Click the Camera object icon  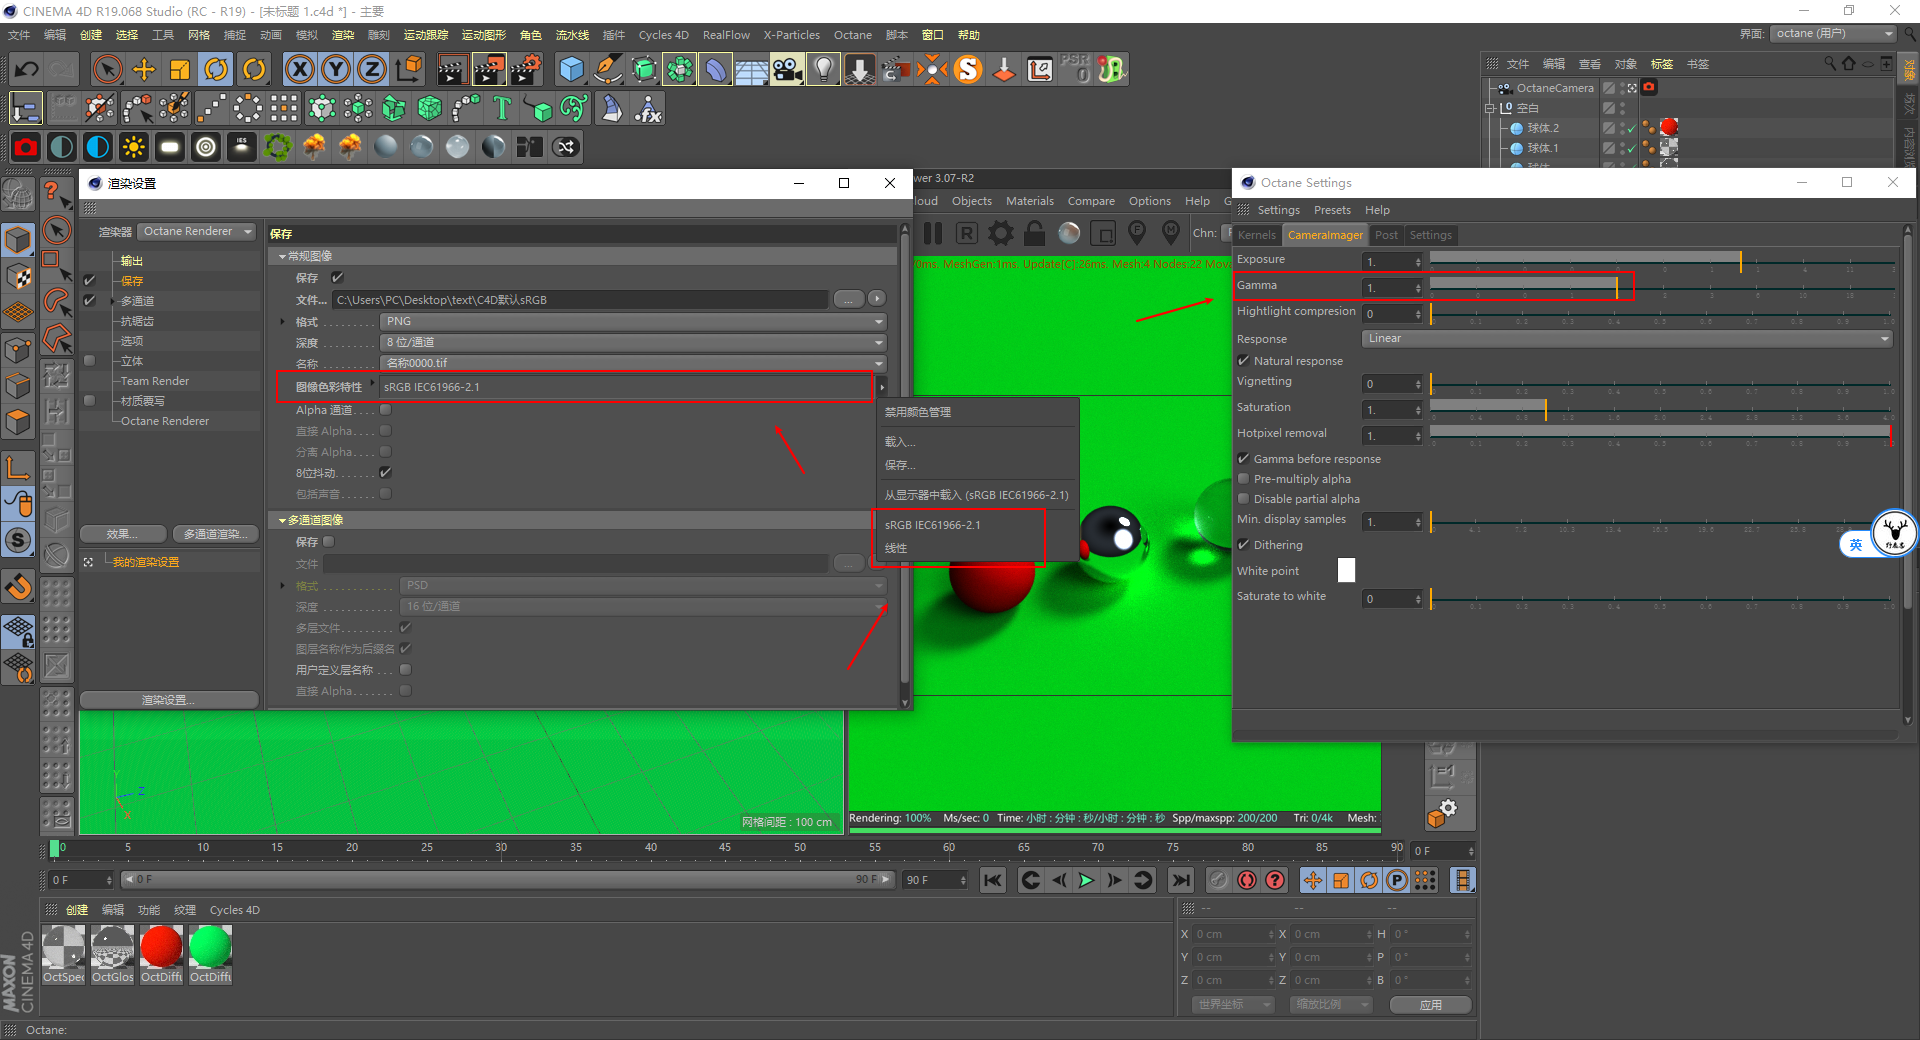click(x=787, y=69)
